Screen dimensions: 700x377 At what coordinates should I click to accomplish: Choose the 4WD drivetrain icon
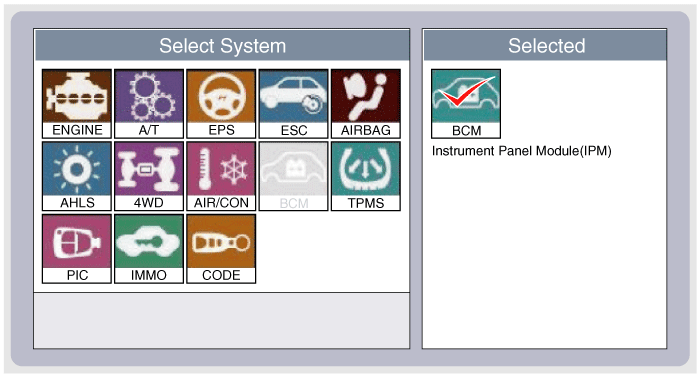click(149, 176)
